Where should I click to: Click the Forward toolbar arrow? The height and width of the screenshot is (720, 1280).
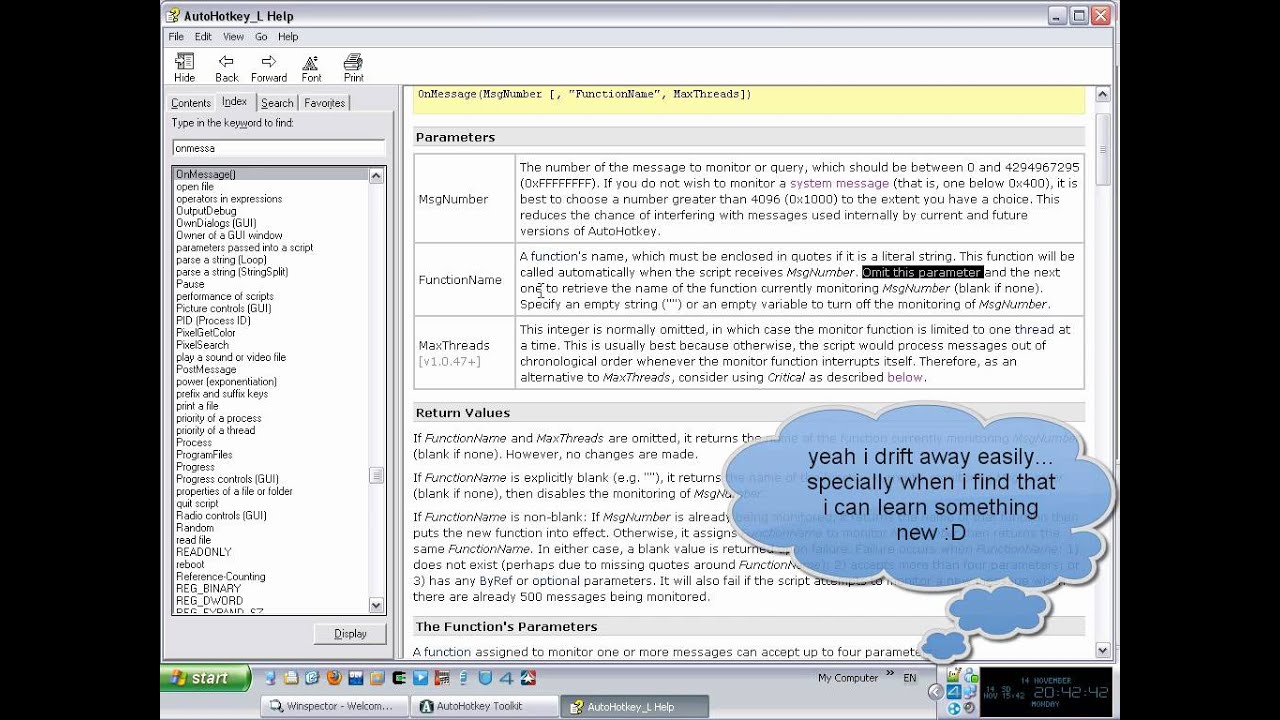click(x=269, y=68)
